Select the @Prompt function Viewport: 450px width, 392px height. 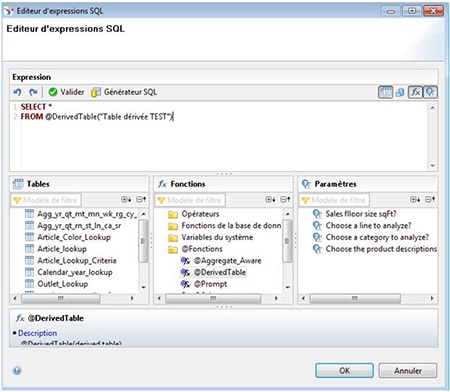[x=210, y=284]
